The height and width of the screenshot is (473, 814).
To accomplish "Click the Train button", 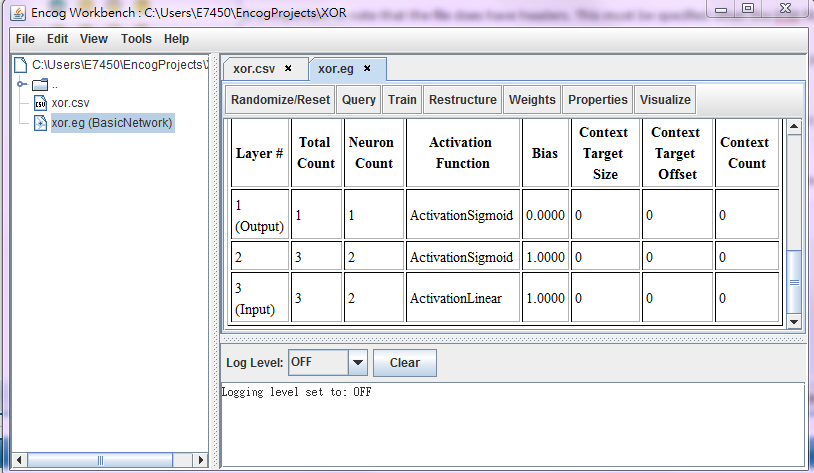I will (x=402, y=100).
